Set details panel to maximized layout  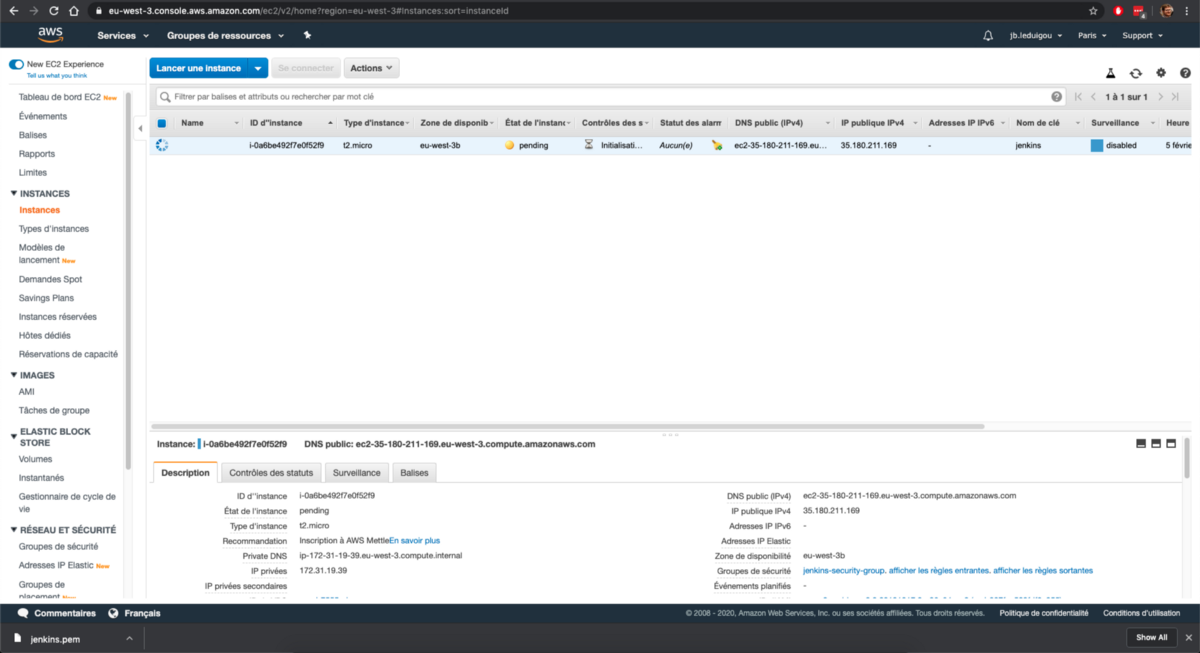1173,443
